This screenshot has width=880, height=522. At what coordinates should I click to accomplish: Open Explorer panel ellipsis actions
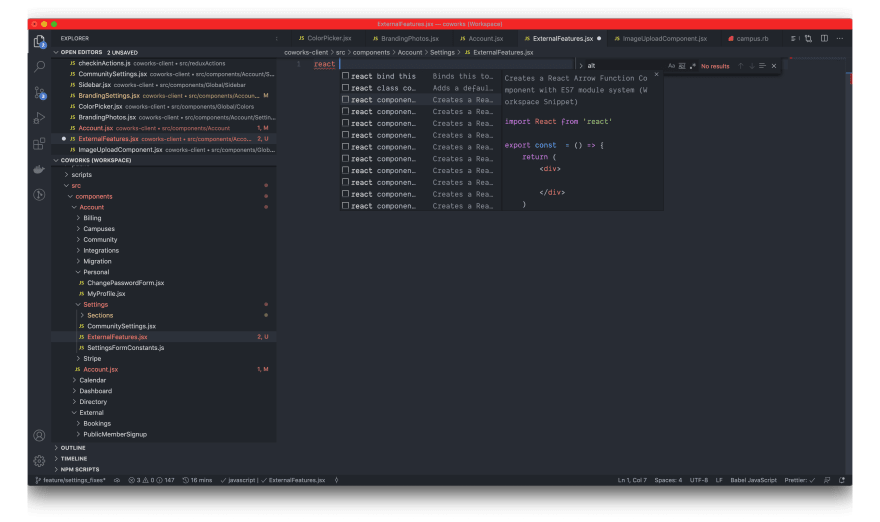coord(276,38)
